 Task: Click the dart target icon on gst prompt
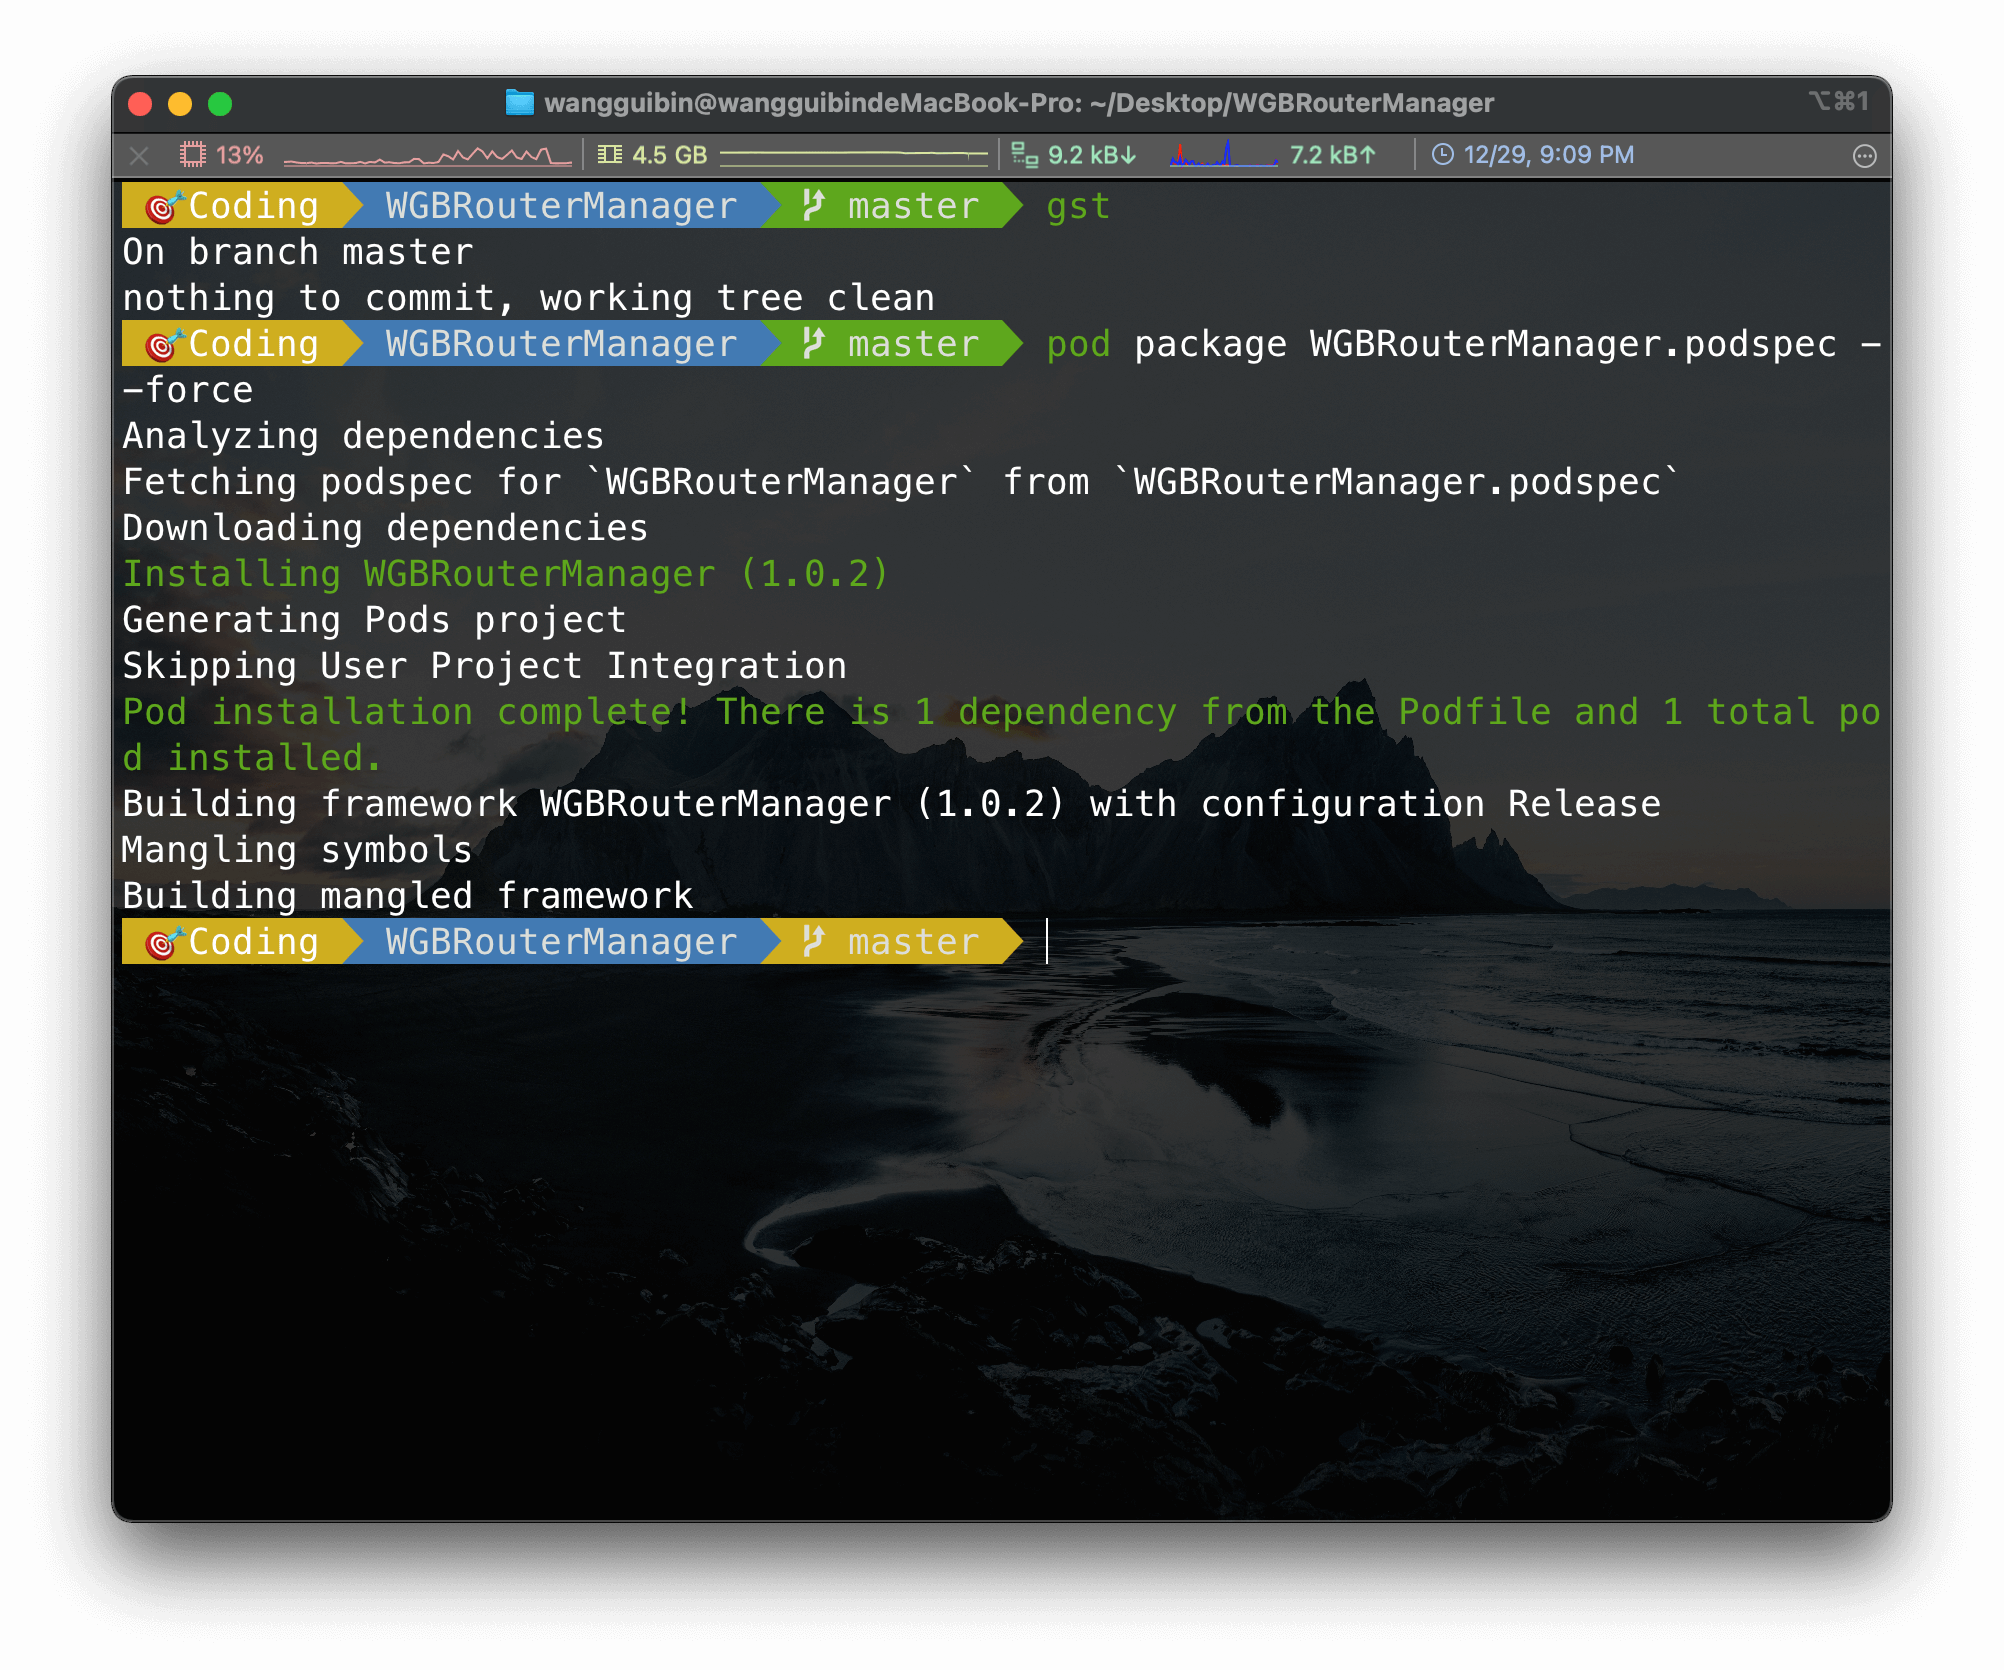click(165, 206)
